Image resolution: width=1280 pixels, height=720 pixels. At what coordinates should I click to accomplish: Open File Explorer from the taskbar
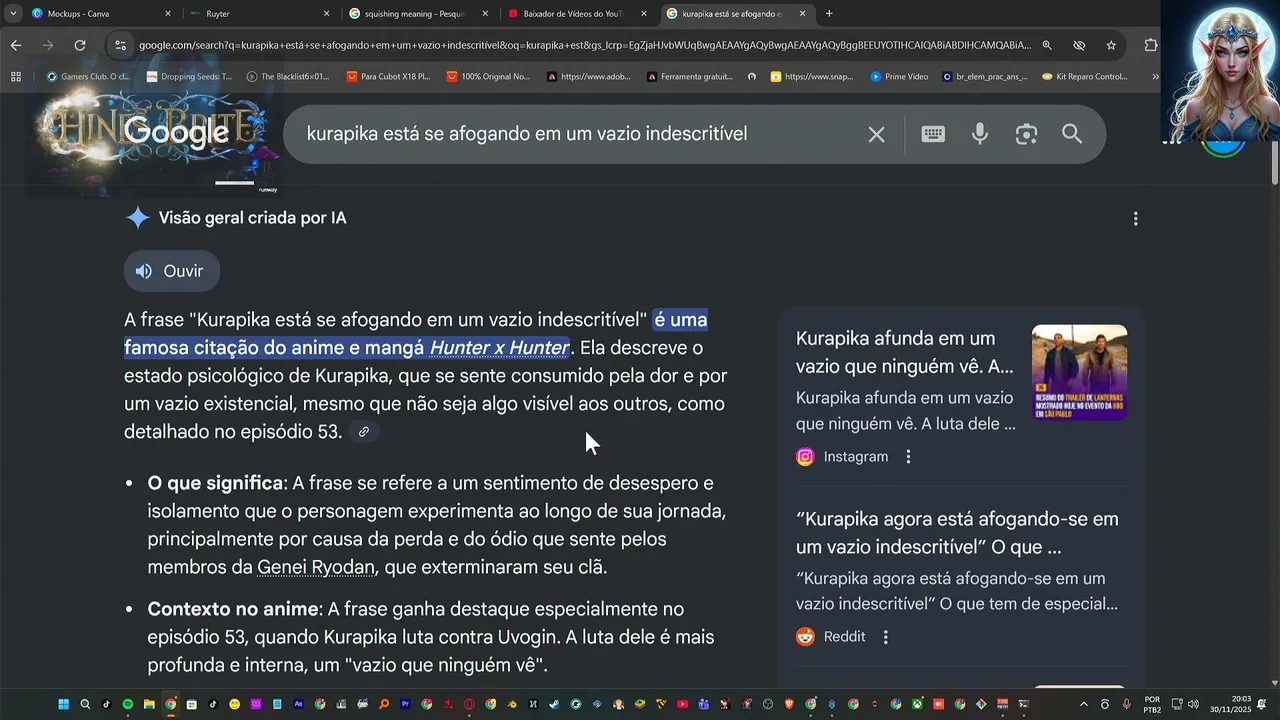[x=149, y=704]
